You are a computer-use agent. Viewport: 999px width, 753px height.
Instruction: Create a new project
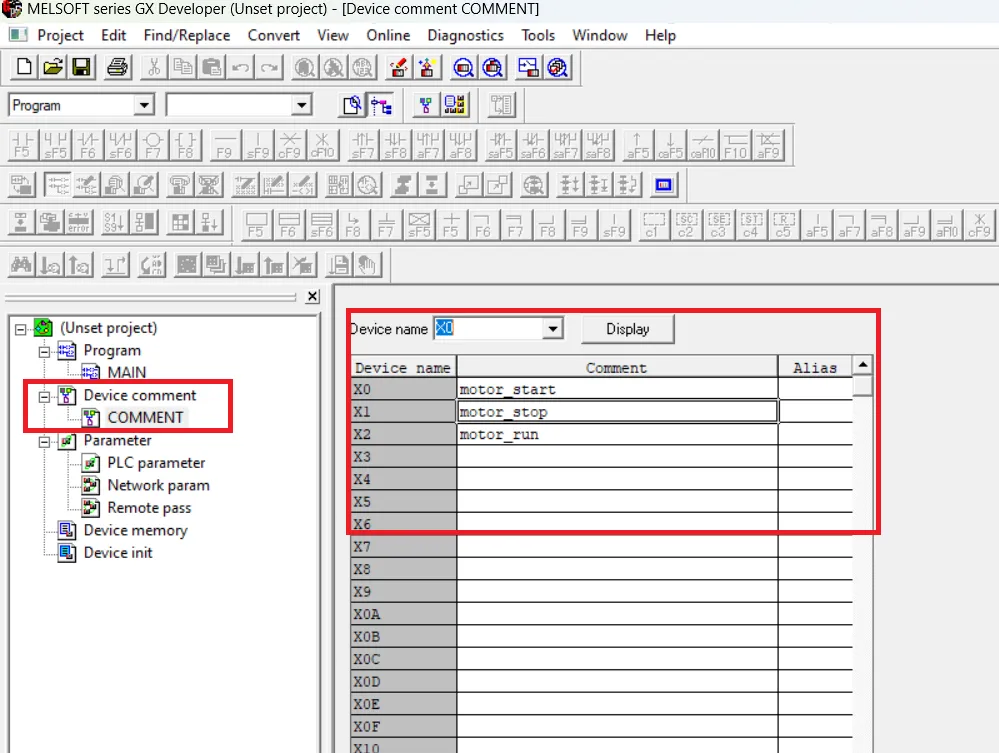(x=22, y=67)
